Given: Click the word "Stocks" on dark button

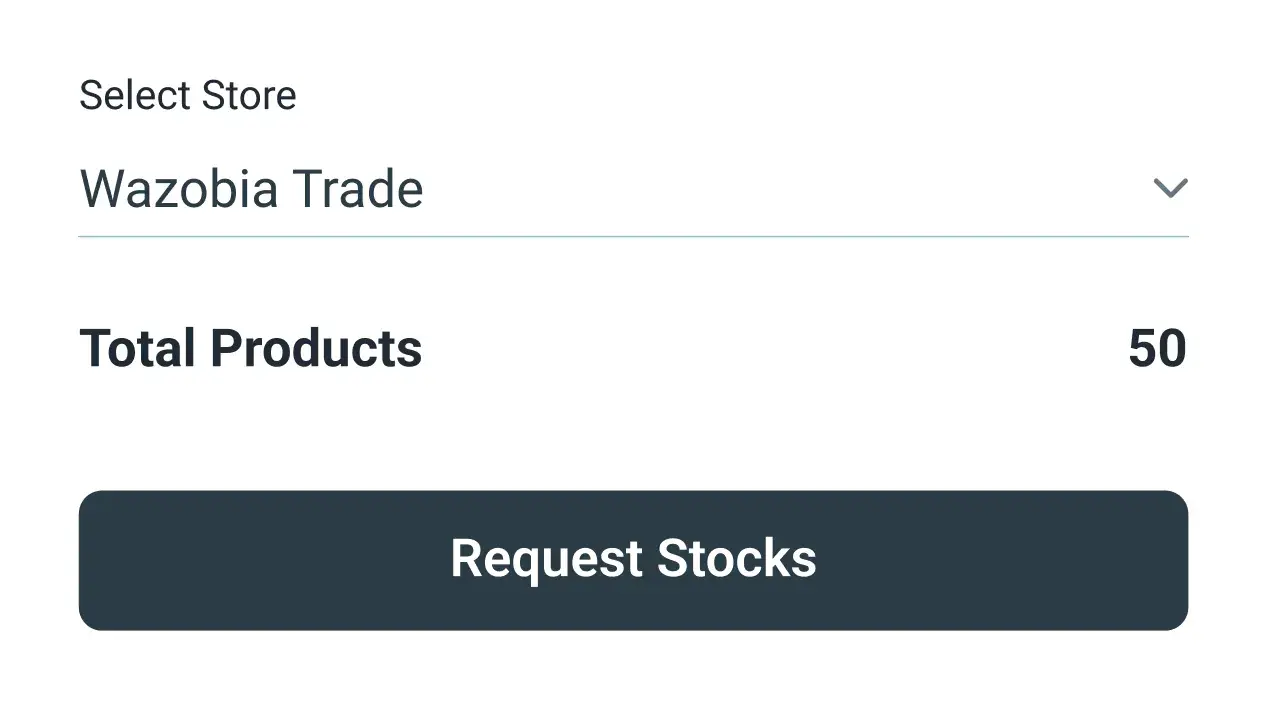Looking at the screenshot, I should [x=737, y=559].
